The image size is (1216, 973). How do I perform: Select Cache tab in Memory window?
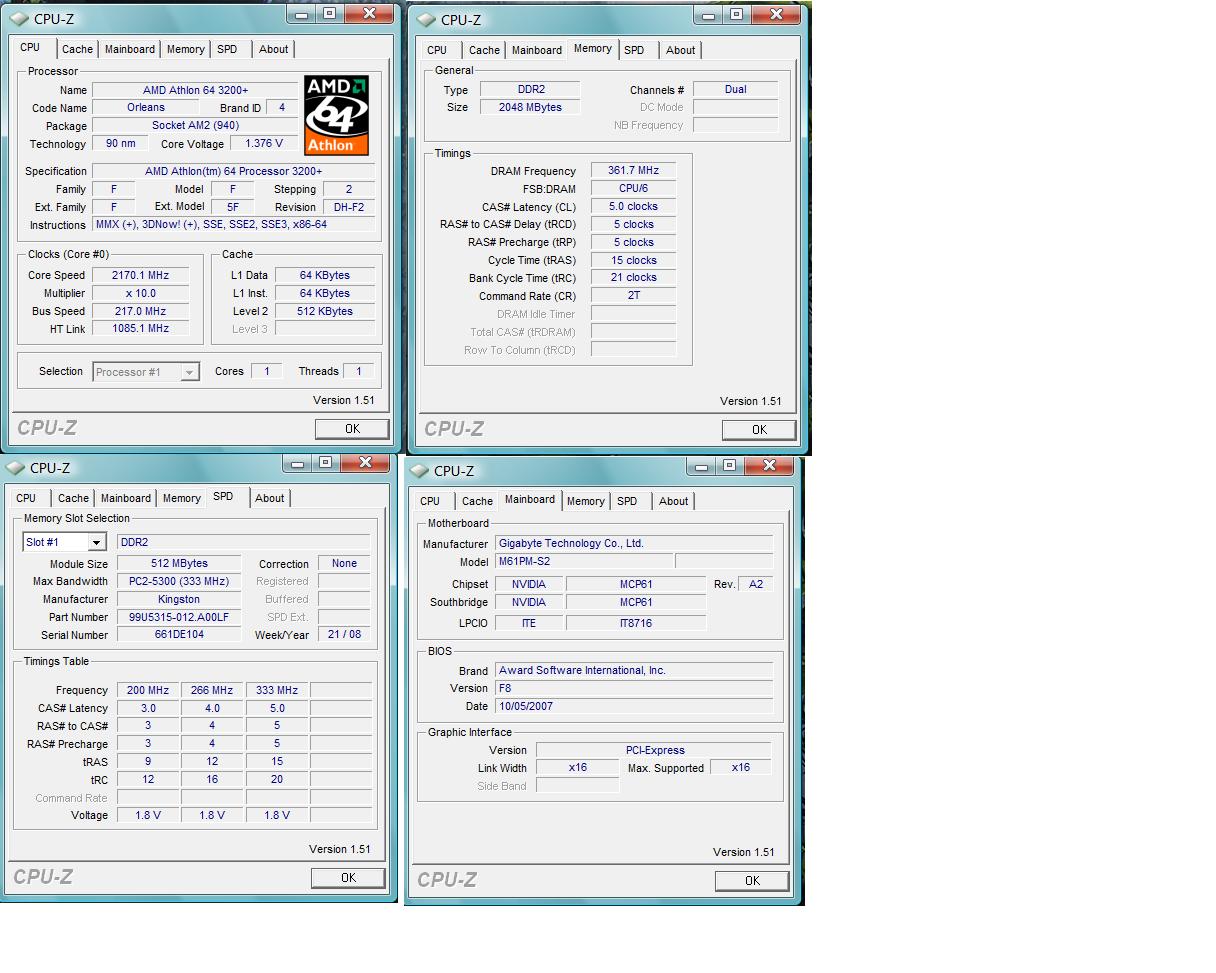coord(484,50)
